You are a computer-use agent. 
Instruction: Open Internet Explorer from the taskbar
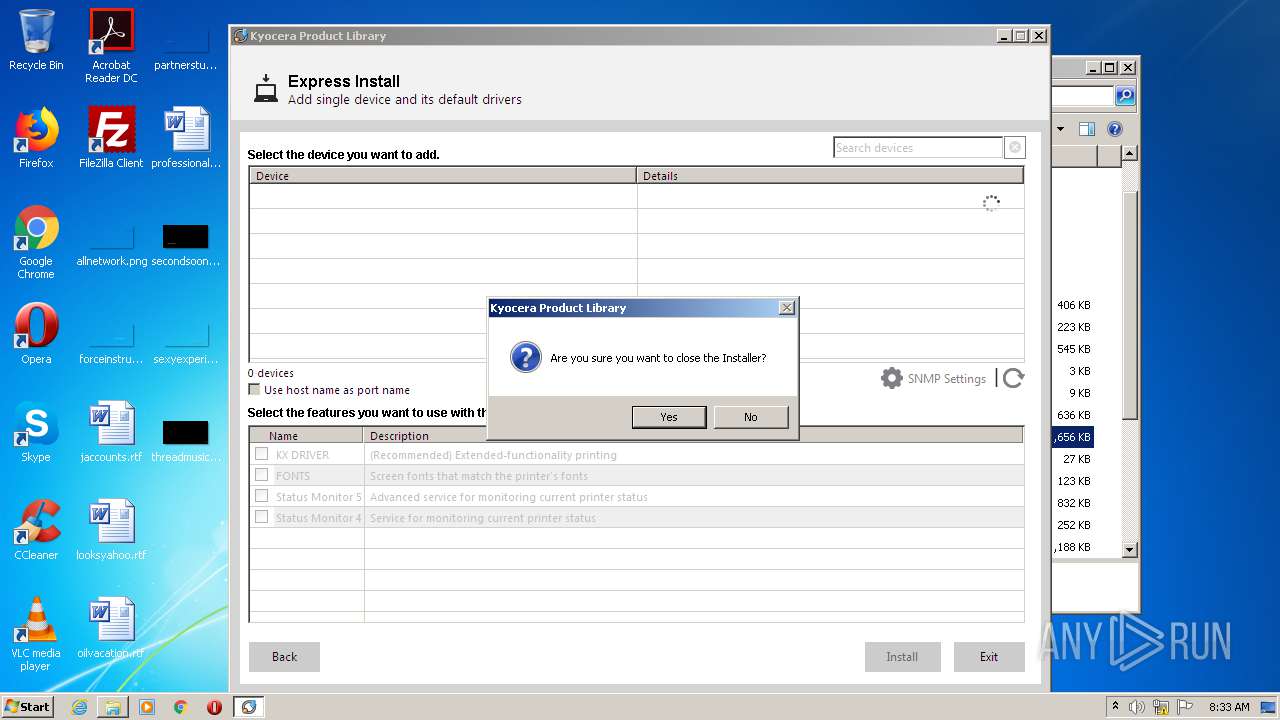tap(79, 707)
